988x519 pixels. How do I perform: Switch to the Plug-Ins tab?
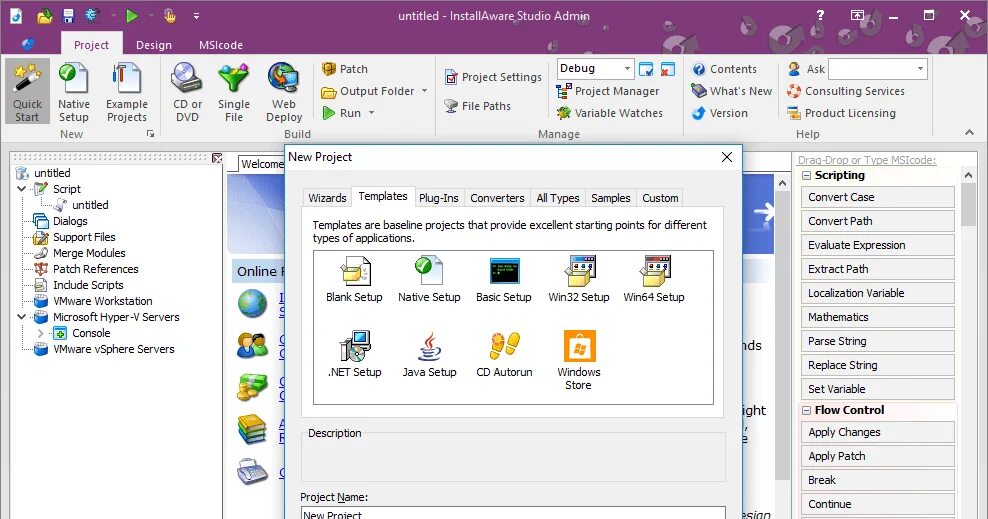[439, 198]
